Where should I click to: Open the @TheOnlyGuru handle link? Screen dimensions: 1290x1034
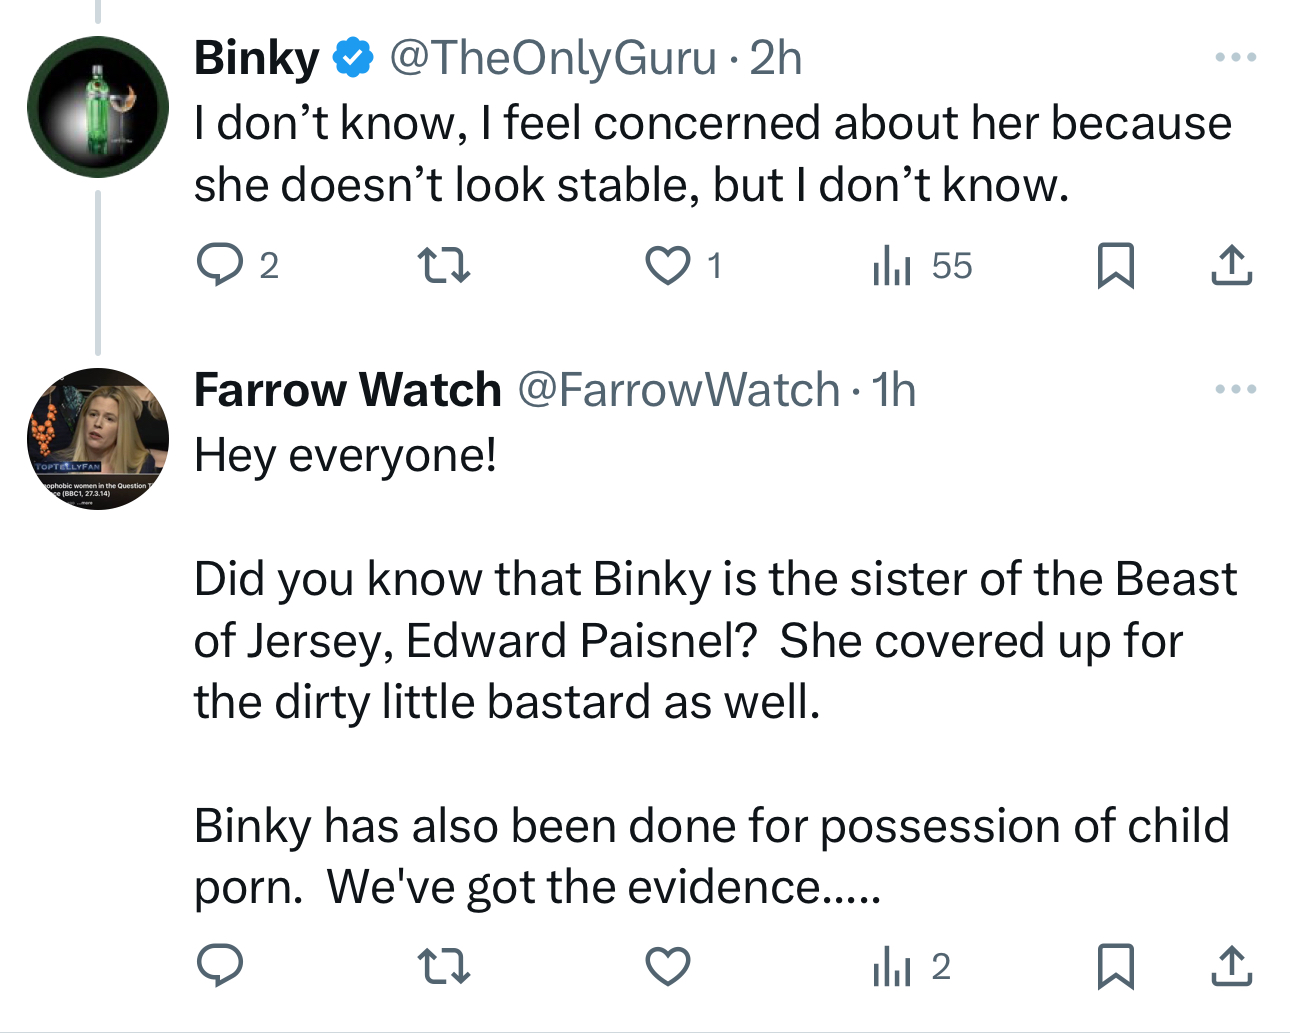(552, 58)
